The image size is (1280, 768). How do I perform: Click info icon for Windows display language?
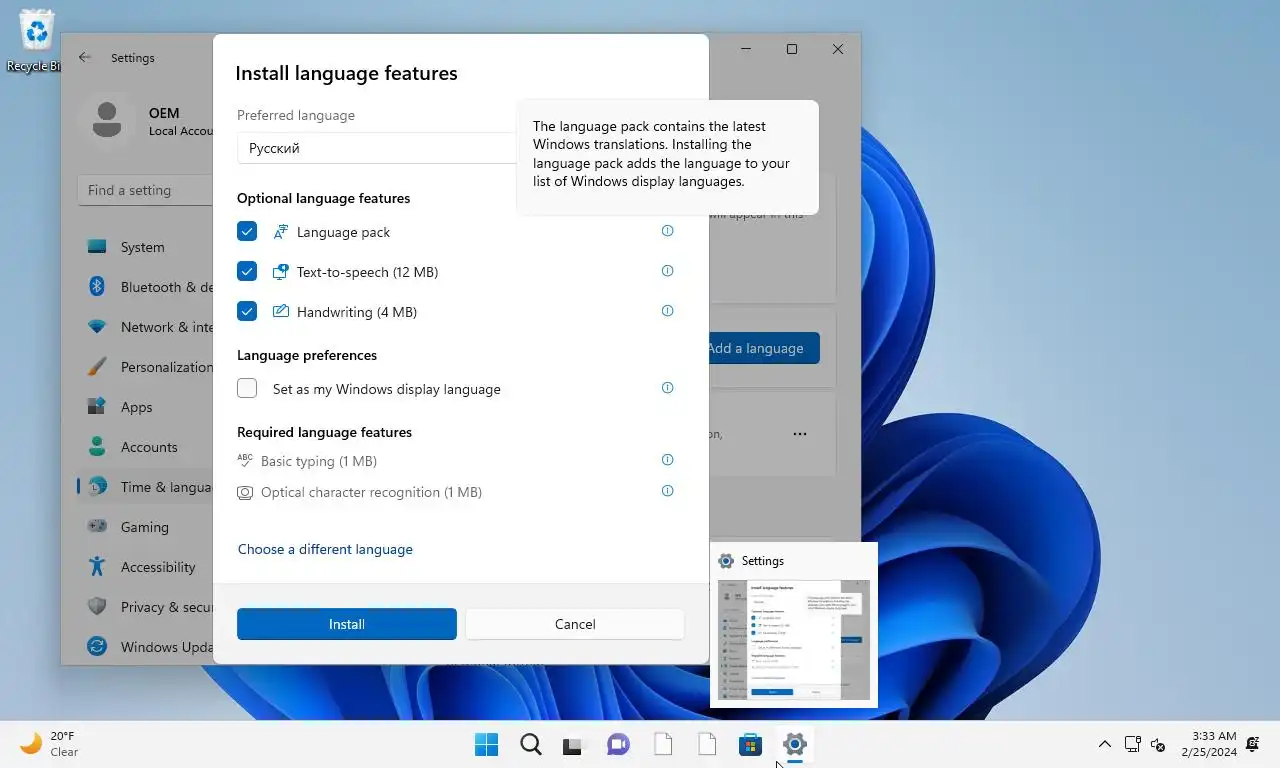coord(668,388)
